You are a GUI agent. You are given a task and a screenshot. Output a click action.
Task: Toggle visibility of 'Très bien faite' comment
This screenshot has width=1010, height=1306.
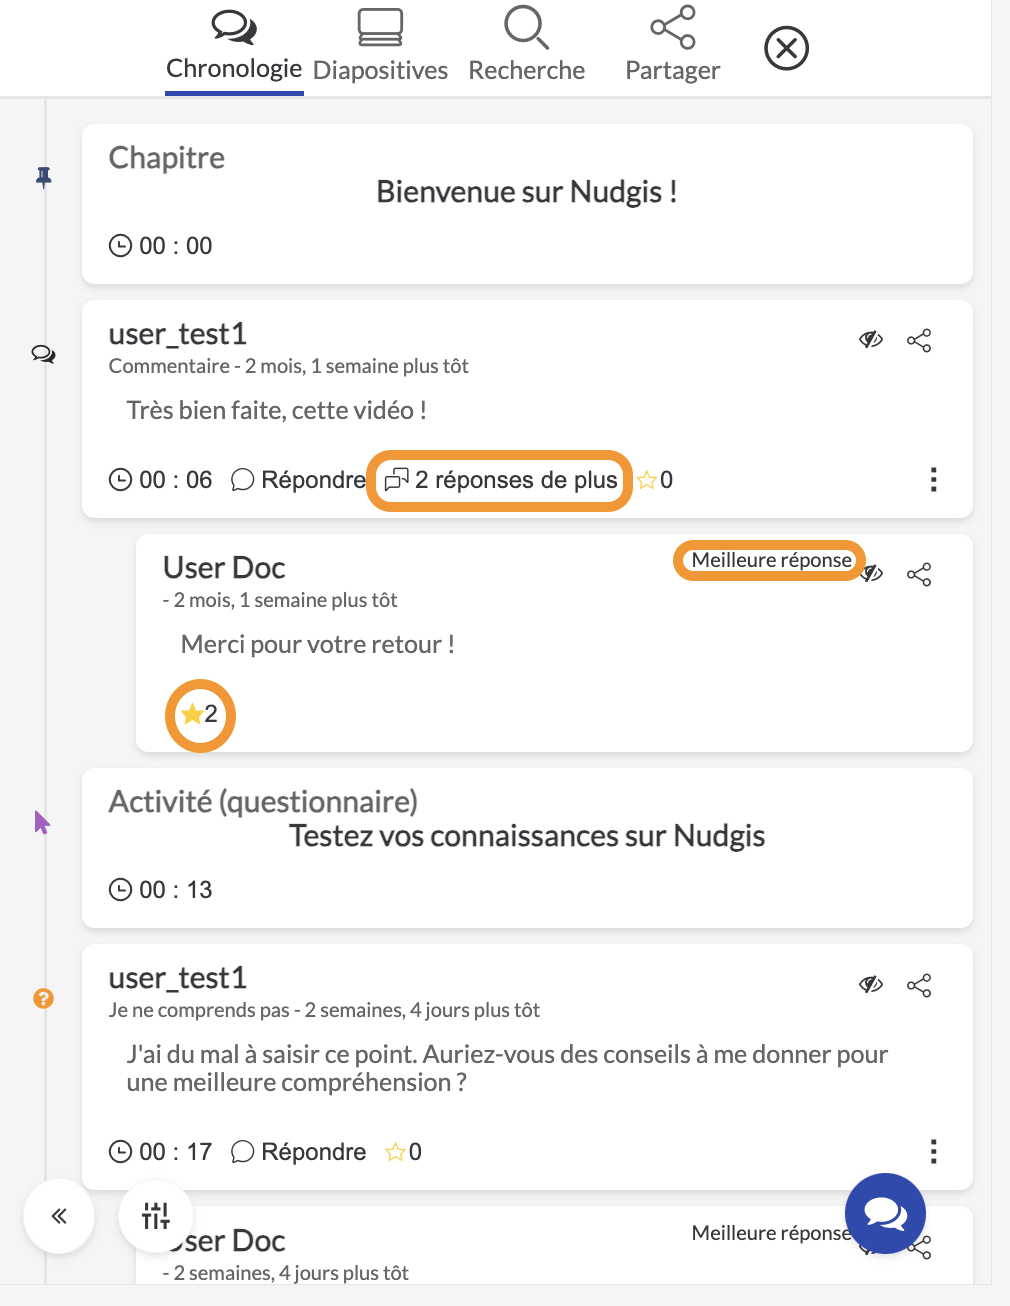[871, 340]
